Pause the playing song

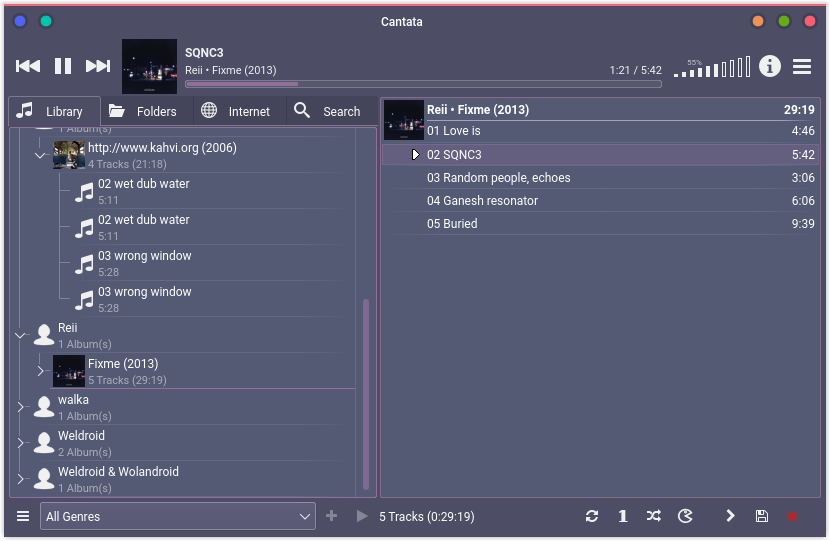63,66
